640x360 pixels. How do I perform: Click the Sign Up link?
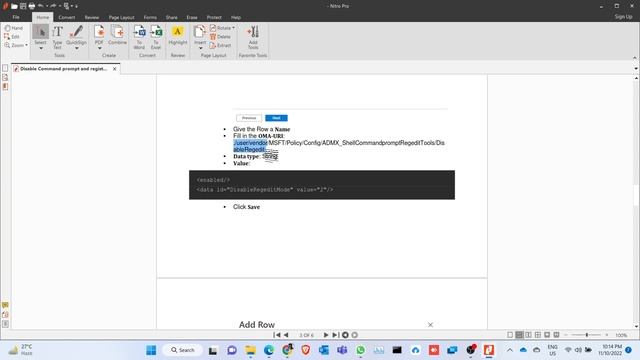[x=623, y=17]
